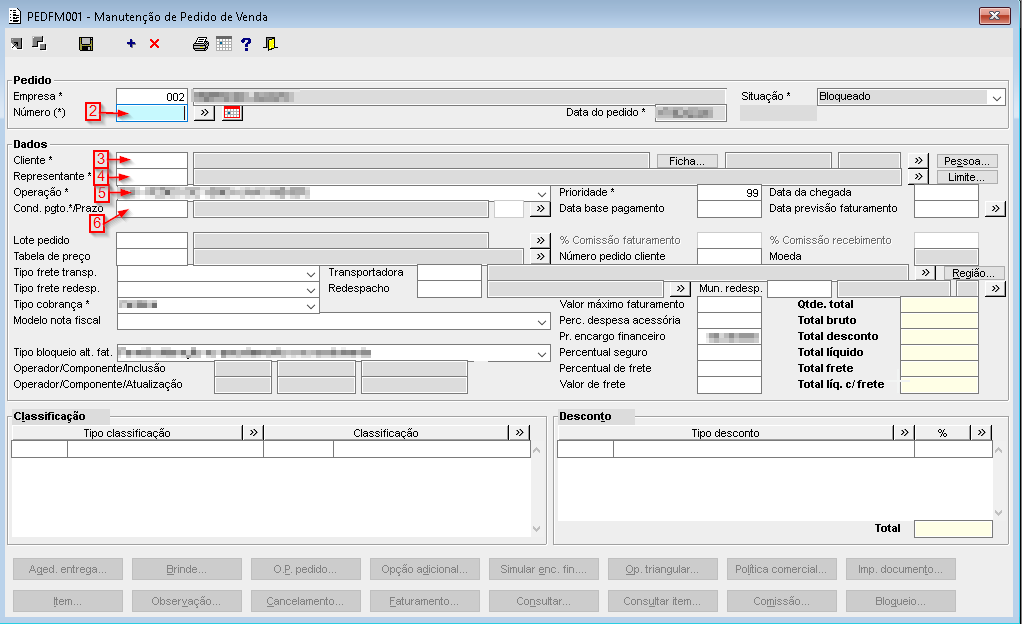Click lookup arrows left of Pessoa button
The height and width of the screenshot is (624, 1022).
coord(918,160)
